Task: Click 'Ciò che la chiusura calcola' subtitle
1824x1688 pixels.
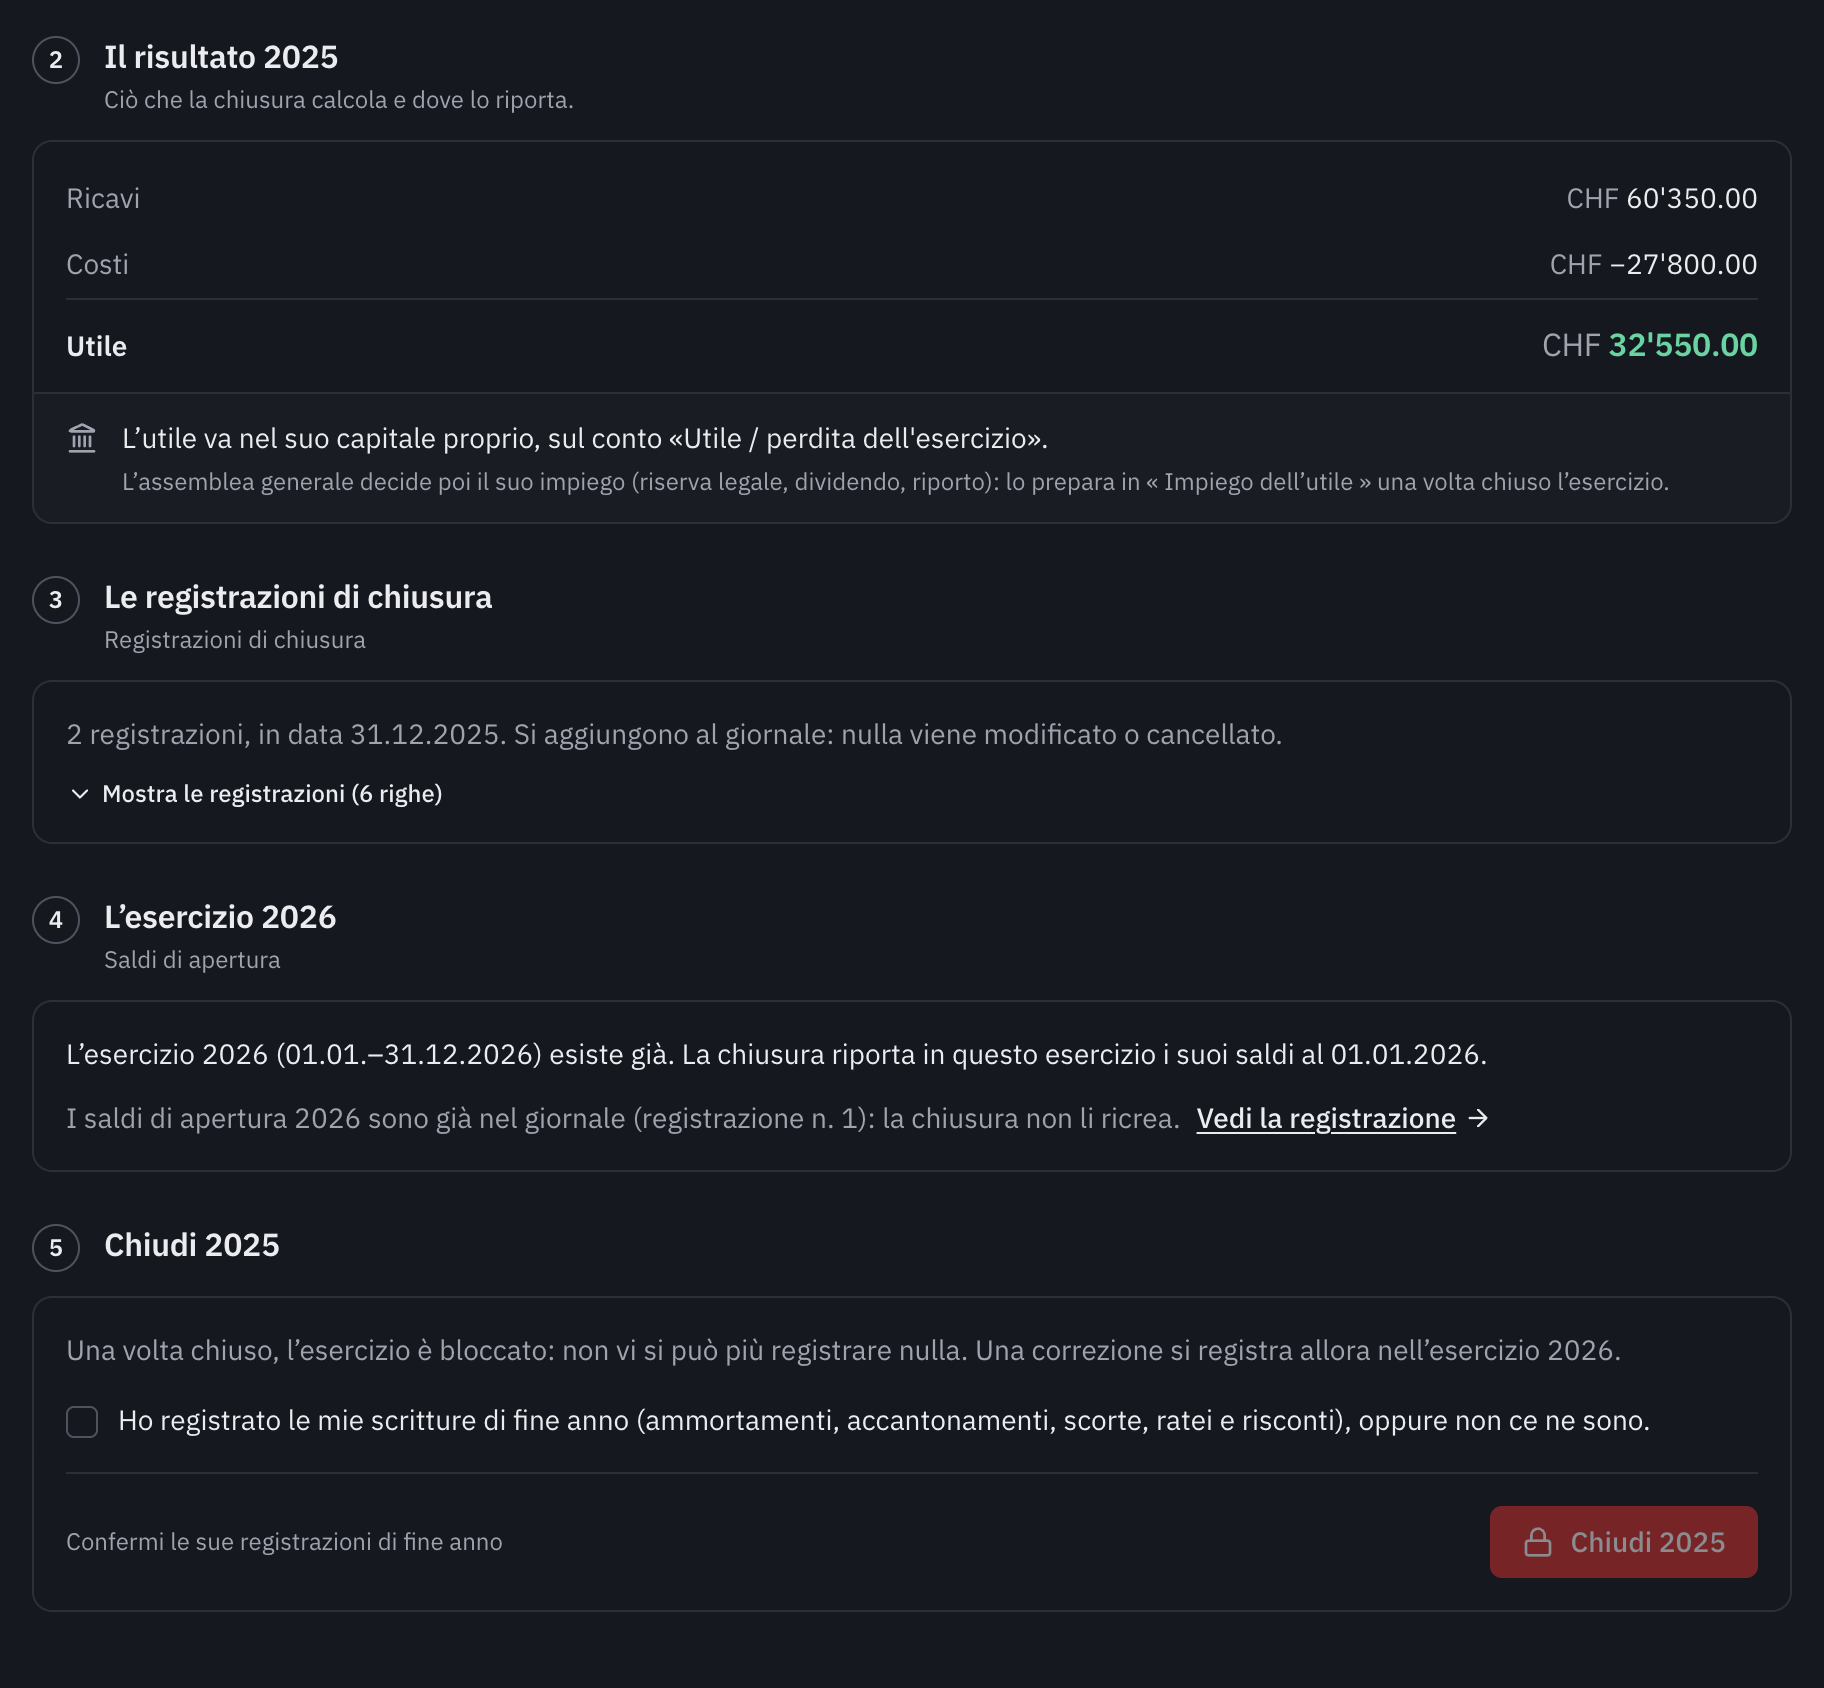Action: point(339,100)
